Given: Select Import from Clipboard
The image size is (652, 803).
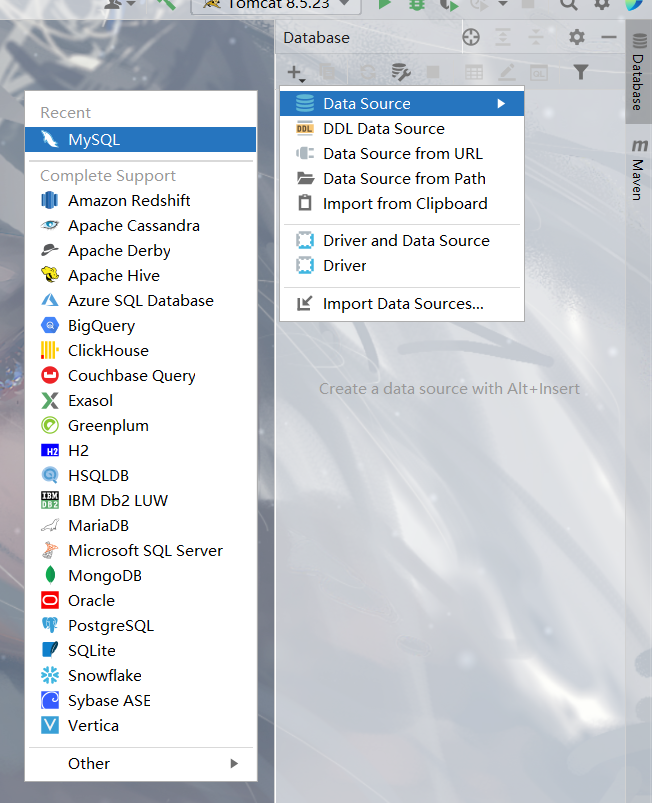Looking at the screenshot, I should [x=402, y=204].
